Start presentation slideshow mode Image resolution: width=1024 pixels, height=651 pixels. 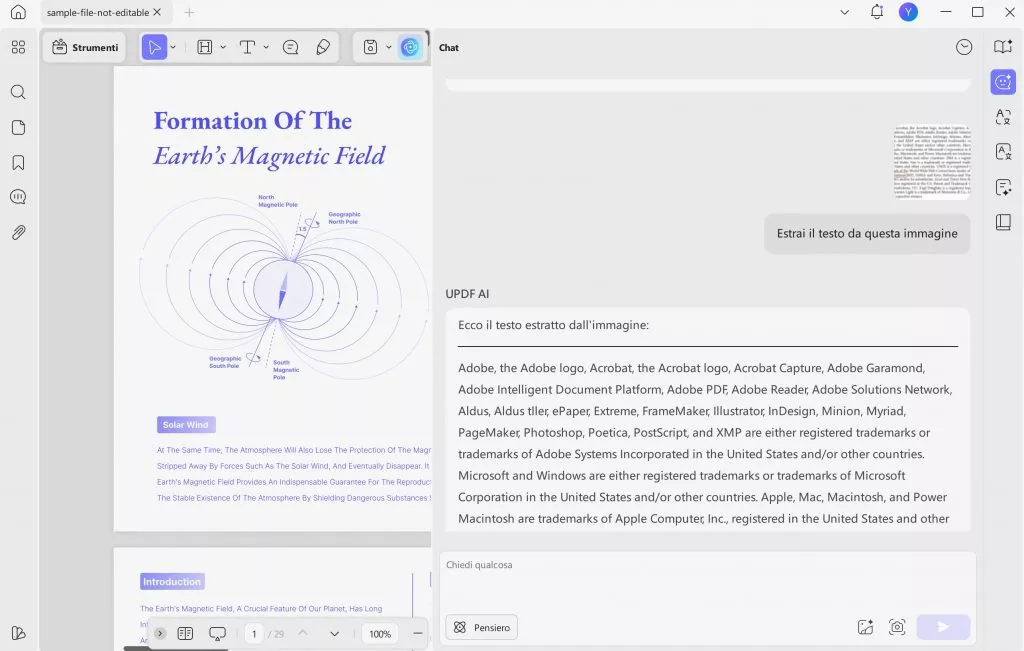click(217, 633)
